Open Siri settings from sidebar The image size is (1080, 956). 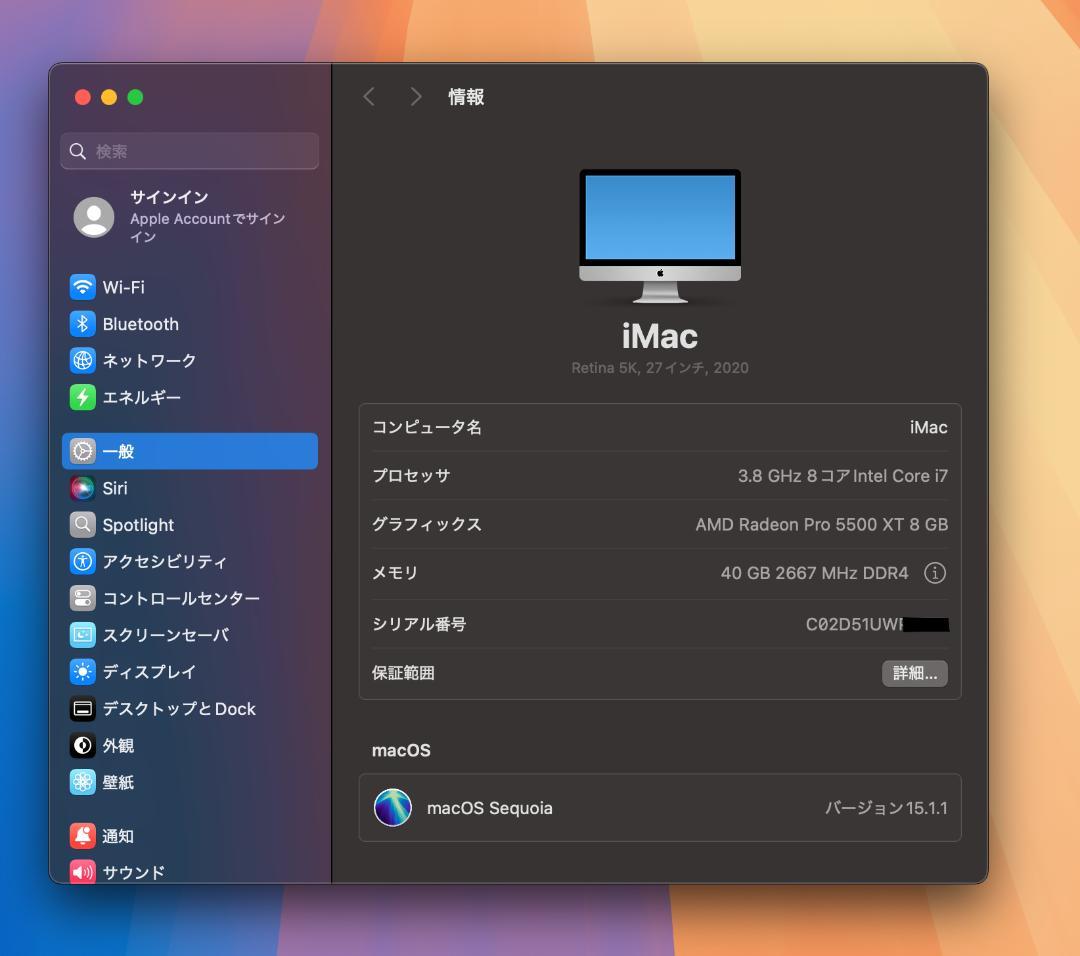189,488
